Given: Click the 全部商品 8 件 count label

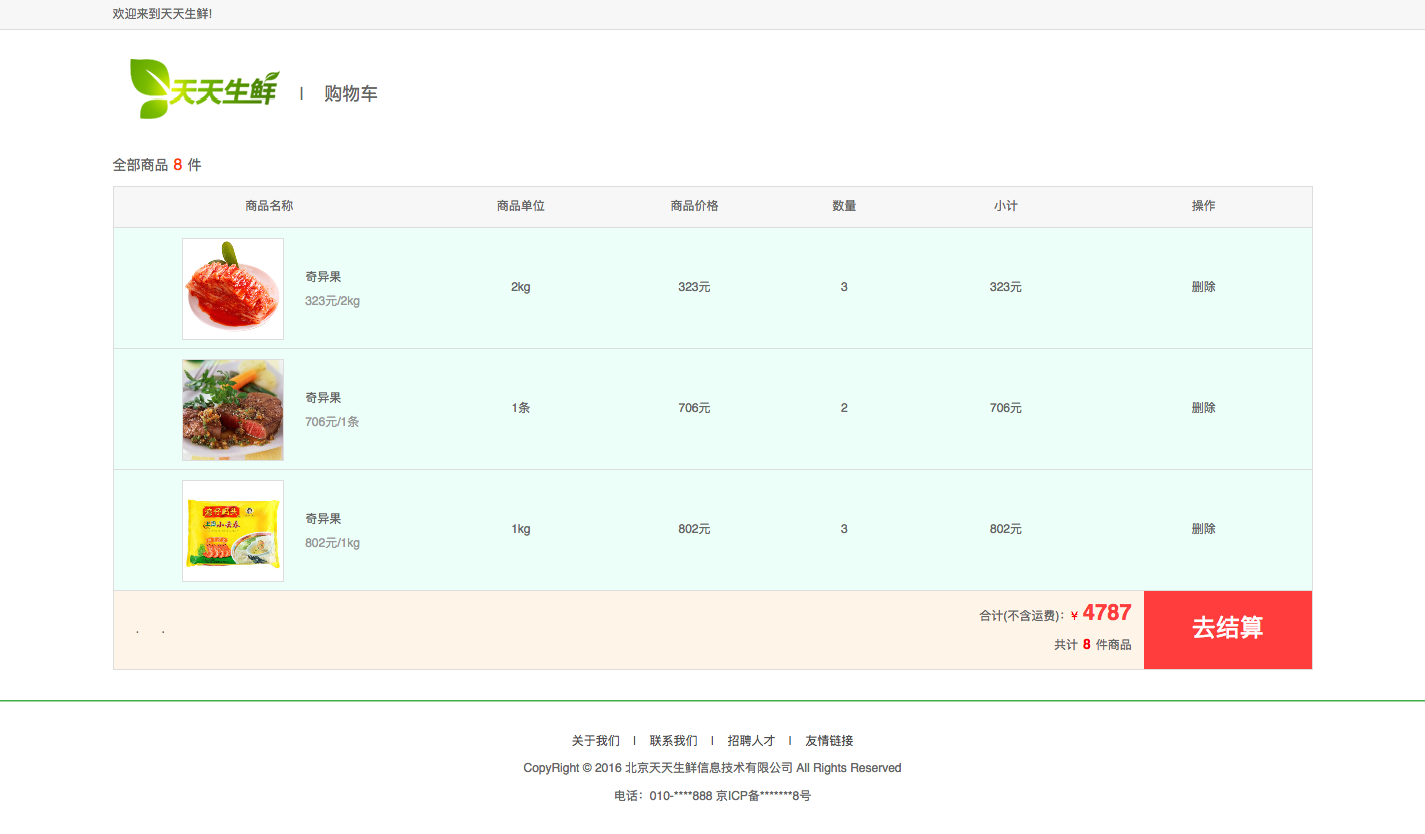Looking at the screenshot, I should tap(156, 164).
